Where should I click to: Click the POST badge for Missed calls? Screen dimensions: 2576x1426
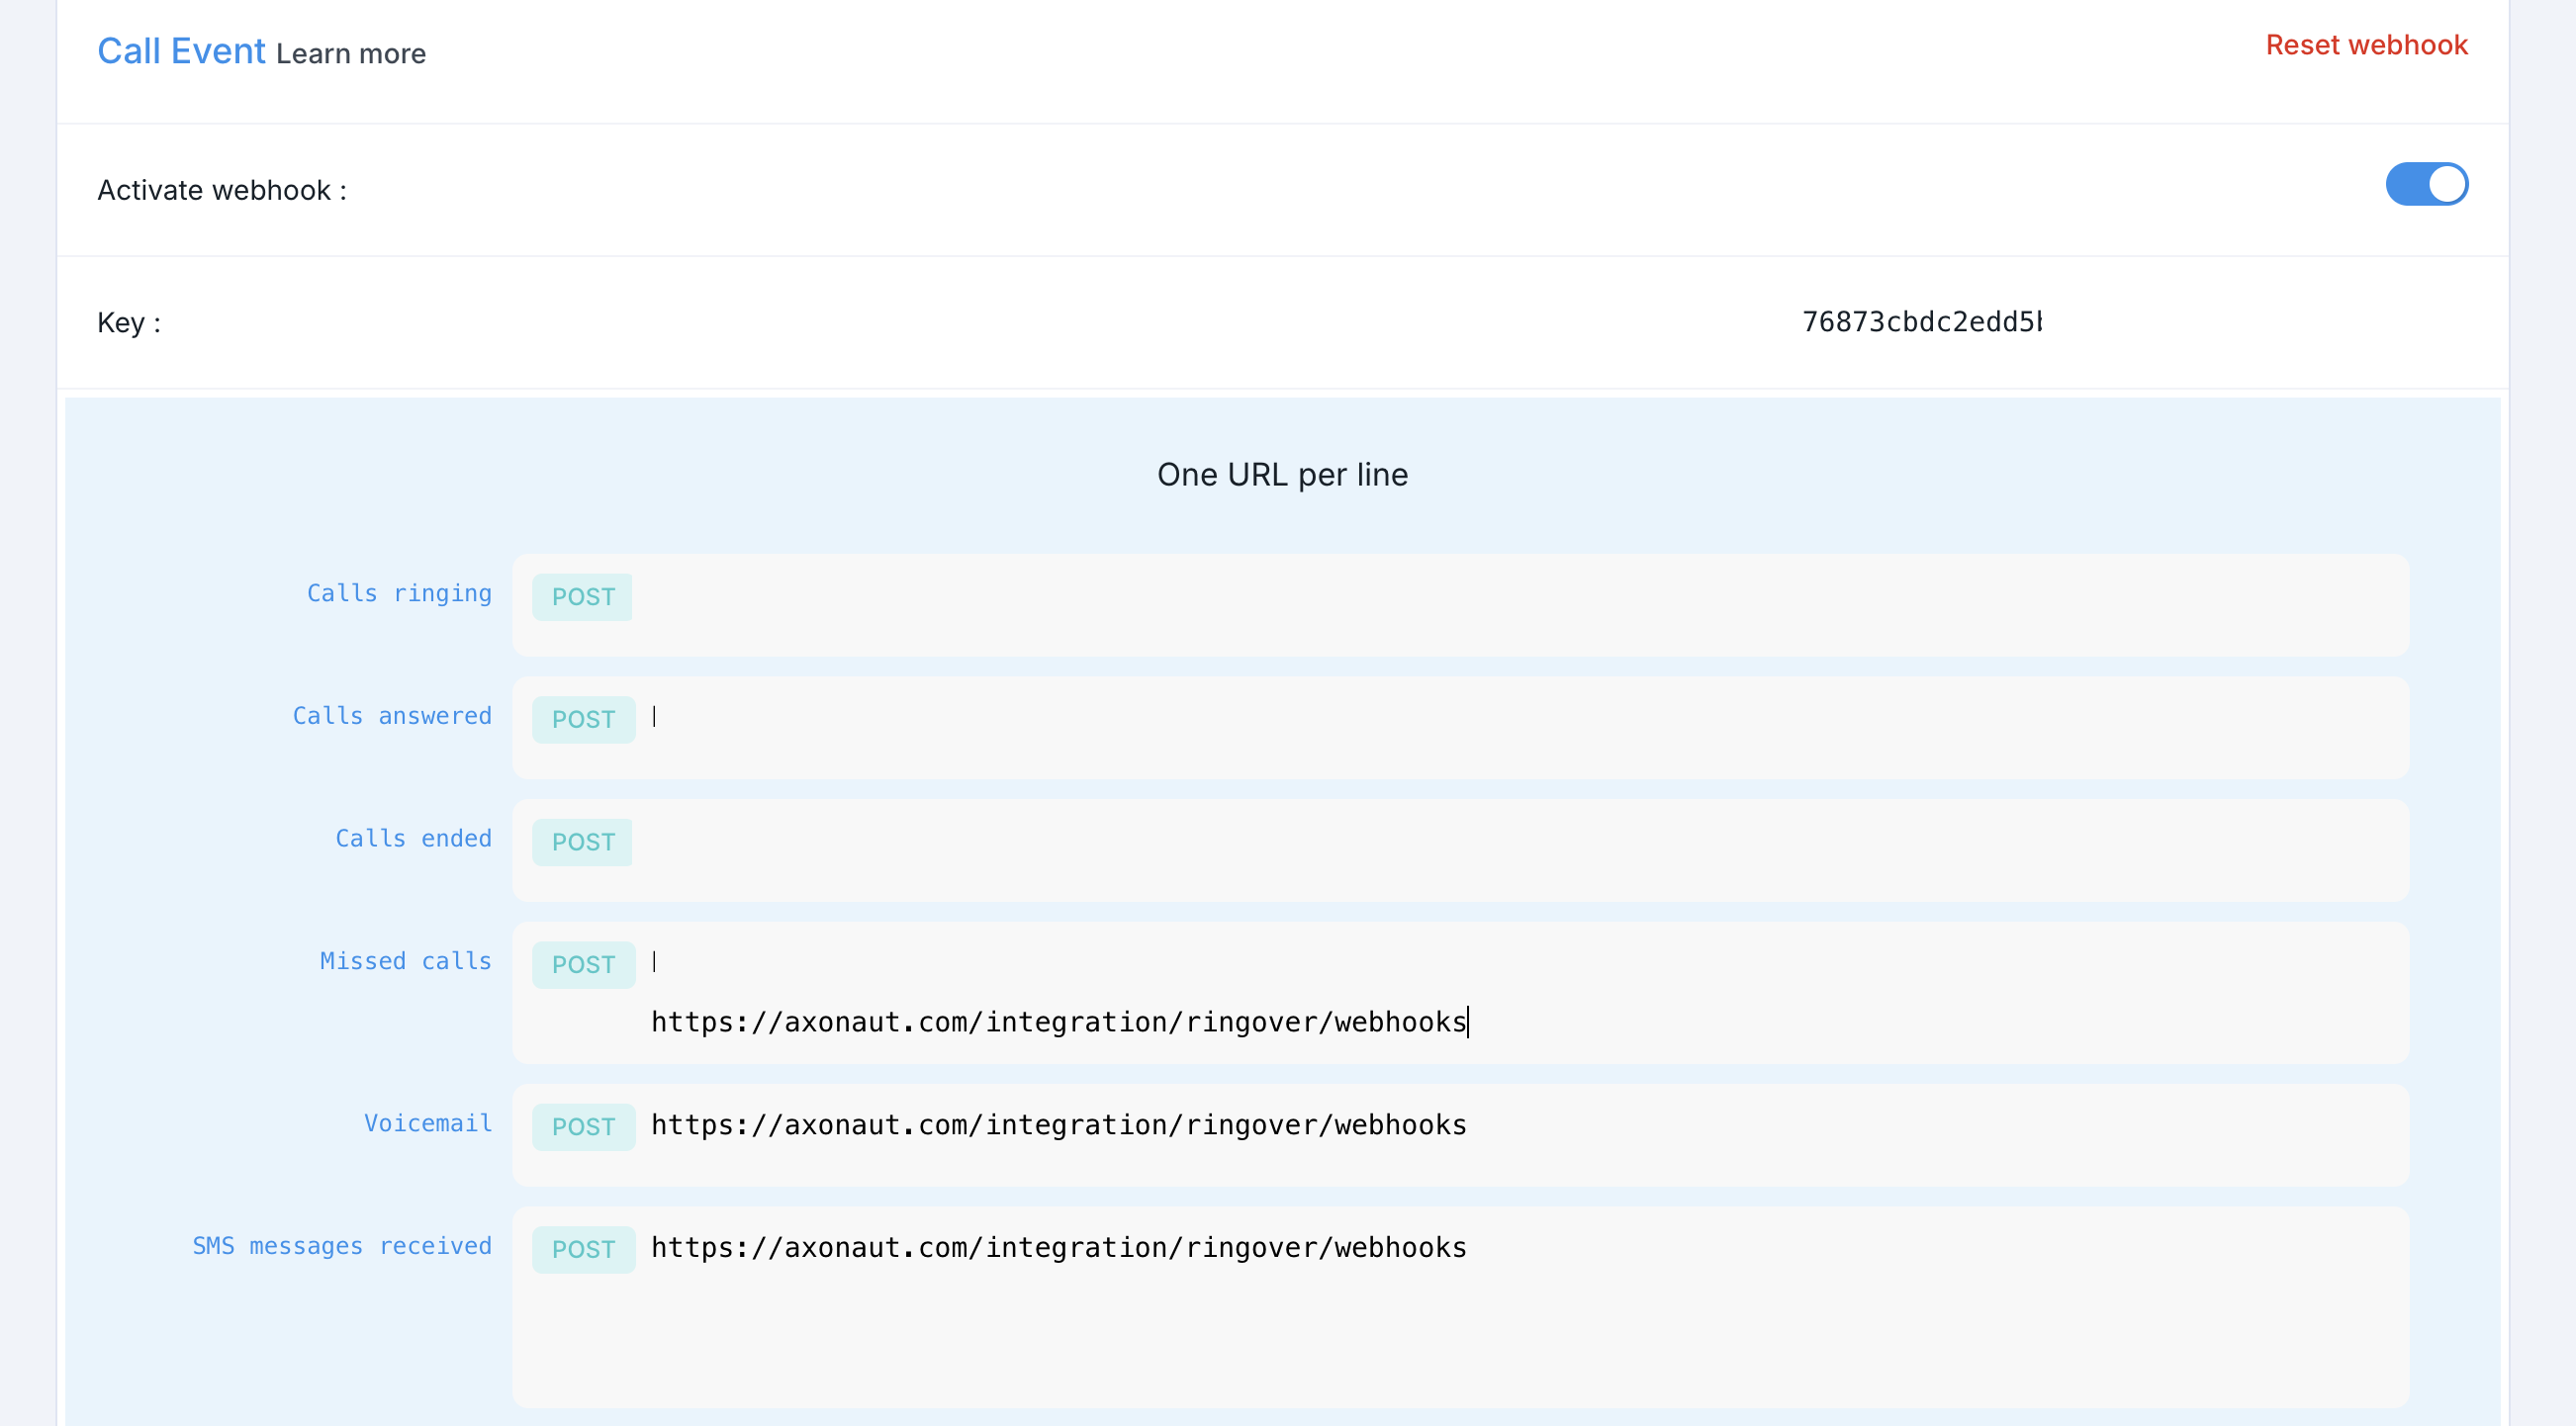[x=583, y=965]
